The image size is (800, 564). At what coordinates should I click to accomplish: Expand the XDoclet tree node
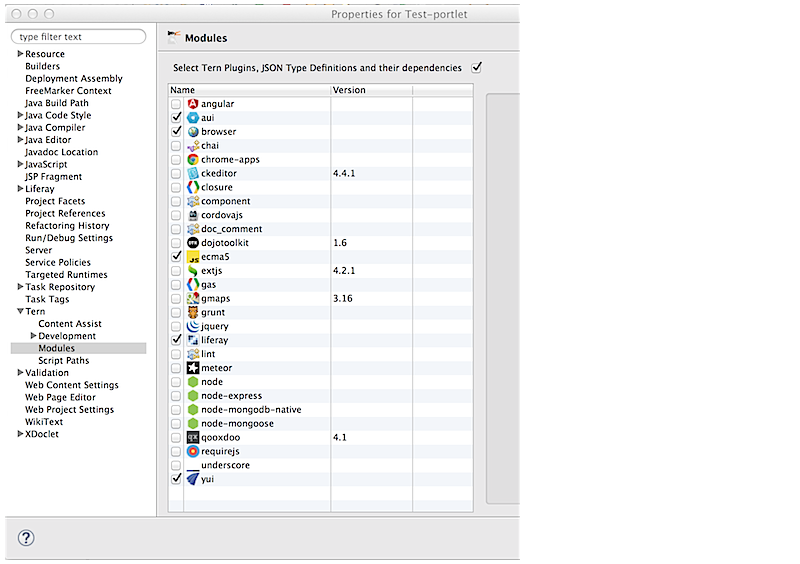[x=20, y=433]
